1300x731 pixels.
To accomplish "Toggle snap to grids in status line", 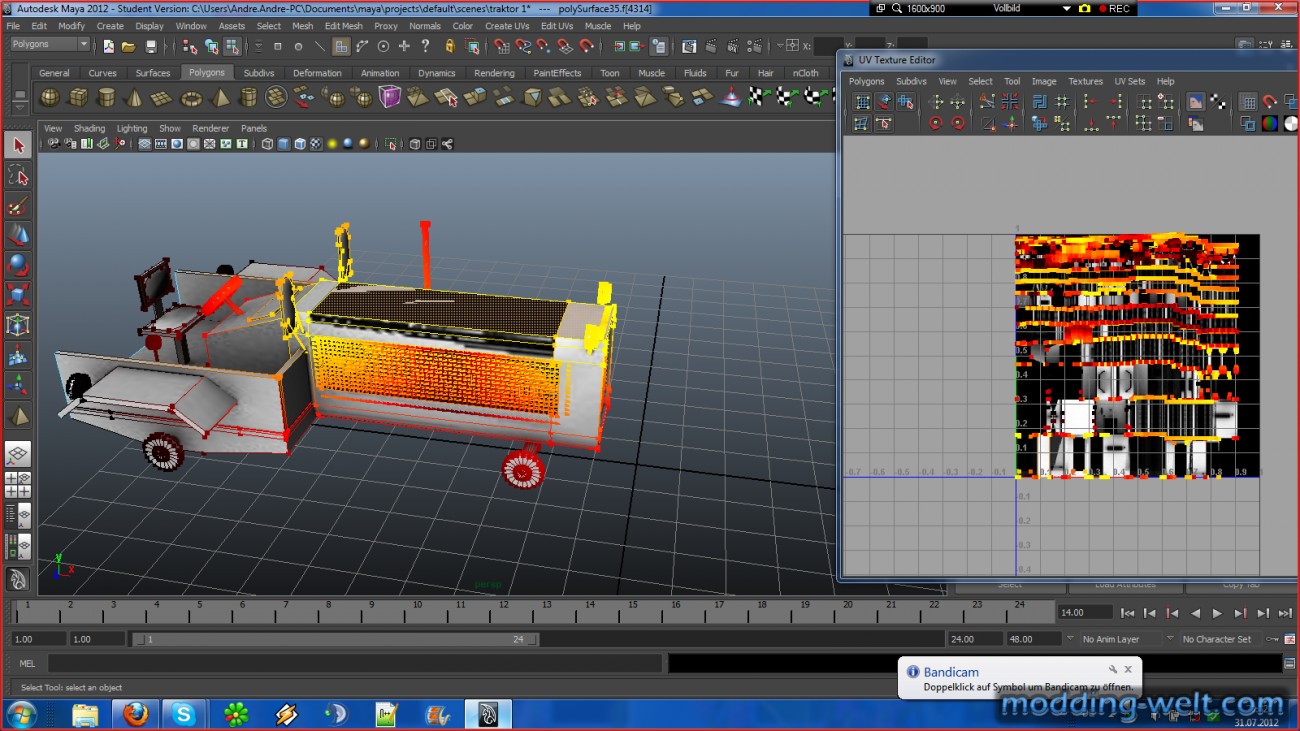I will (501, 46).
